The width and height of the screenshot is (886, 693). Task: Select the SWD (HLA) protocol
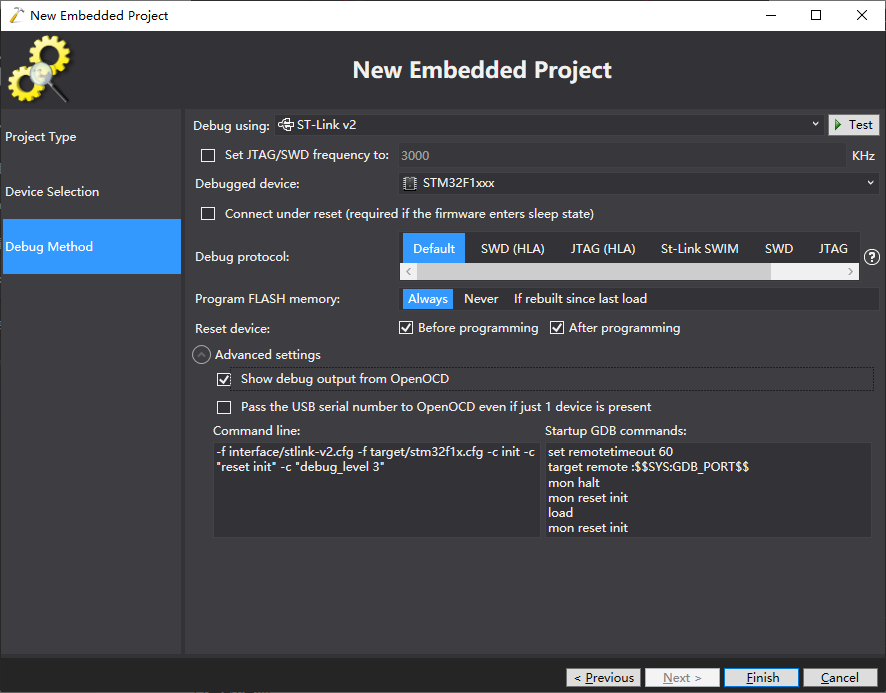click(513, 248)
